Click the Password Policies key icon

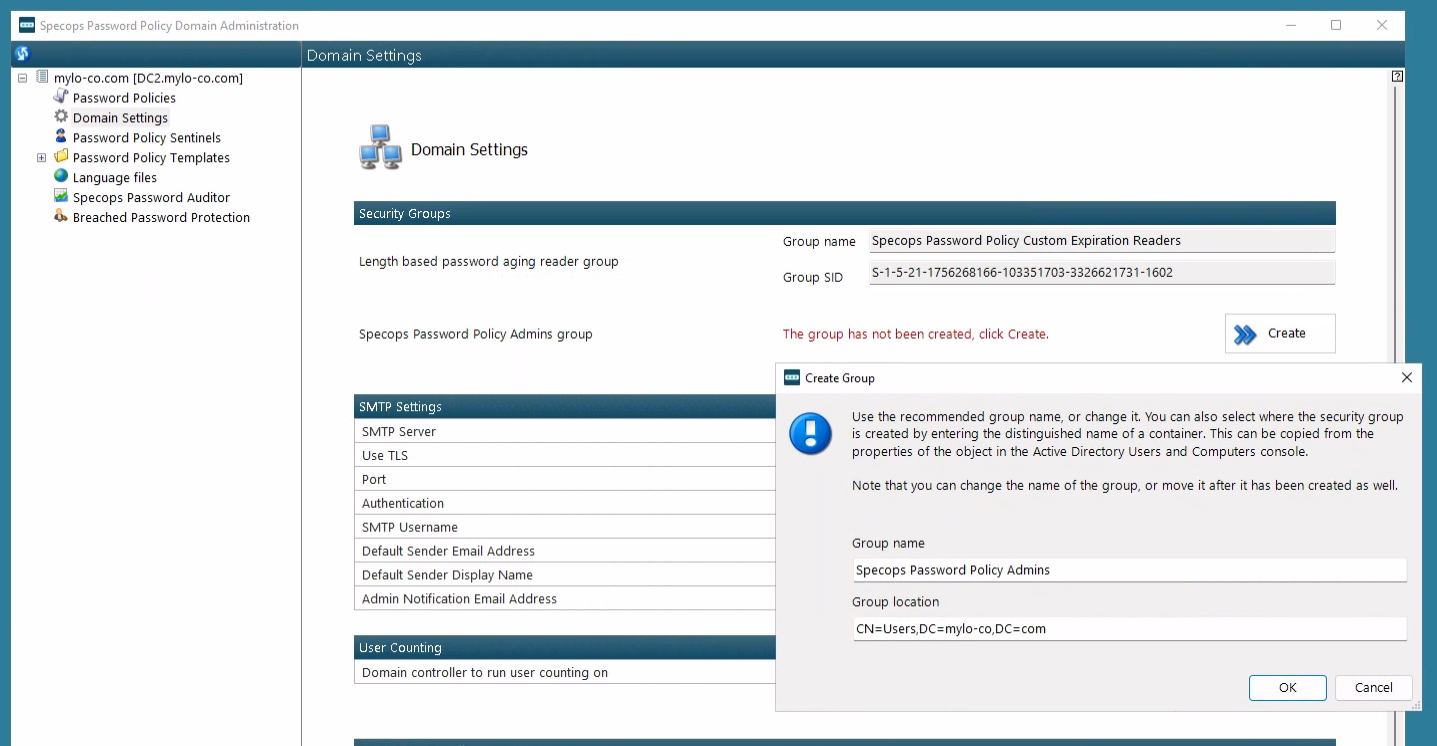click(61, 97)
